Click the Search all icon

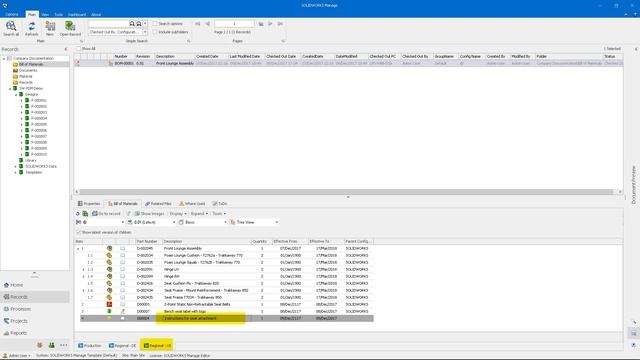11,26
